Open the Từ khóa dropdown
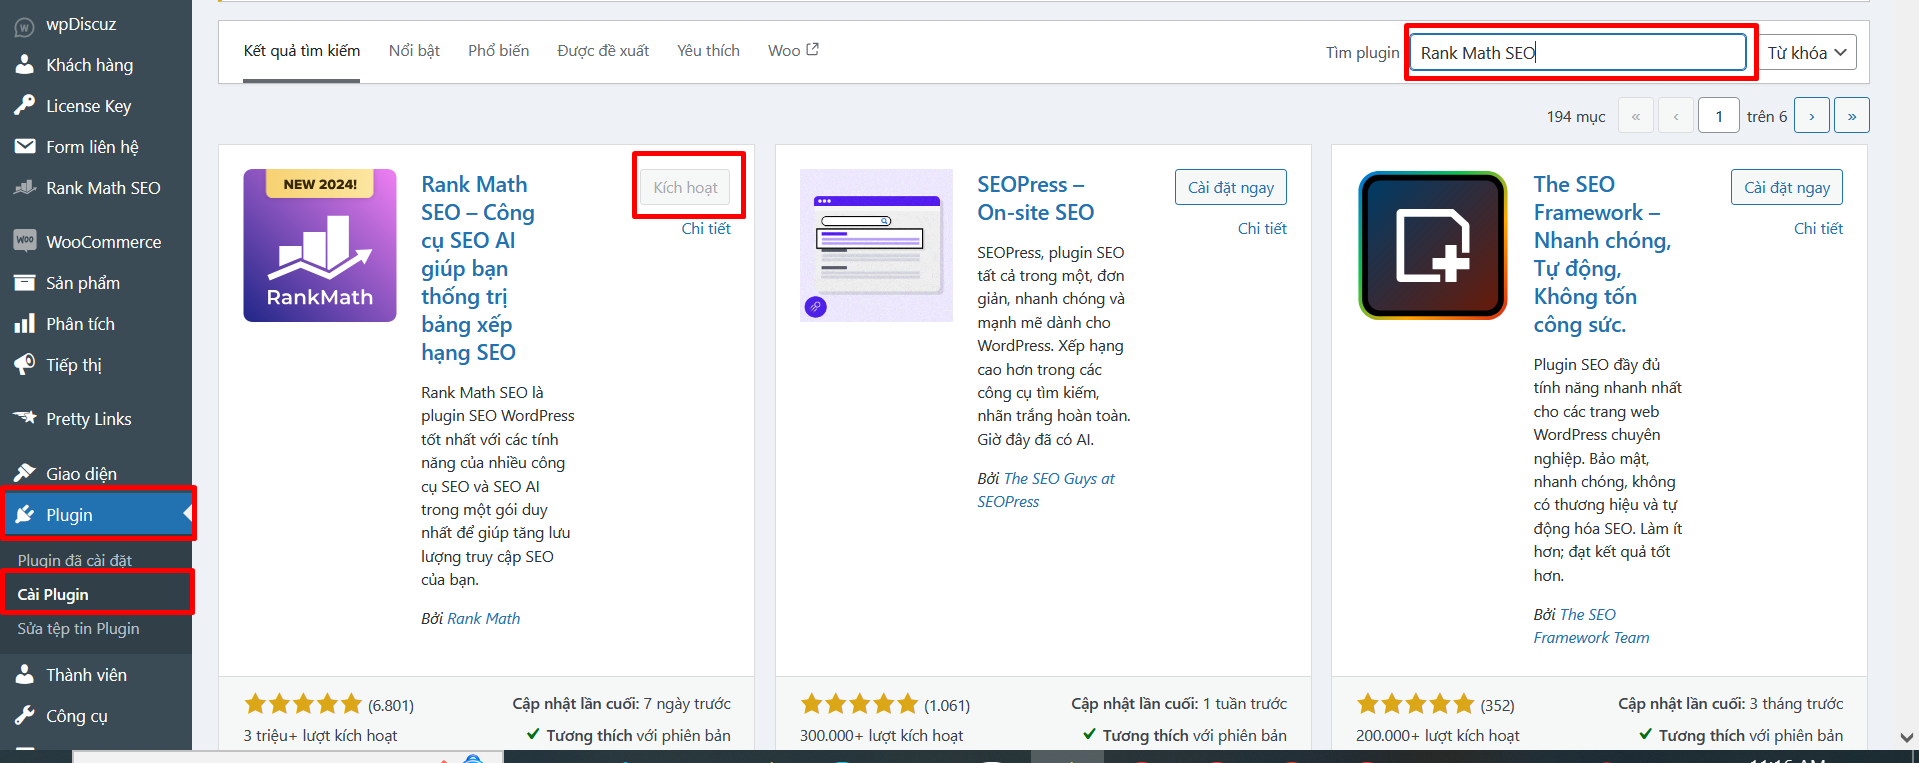 [1808, 52]
